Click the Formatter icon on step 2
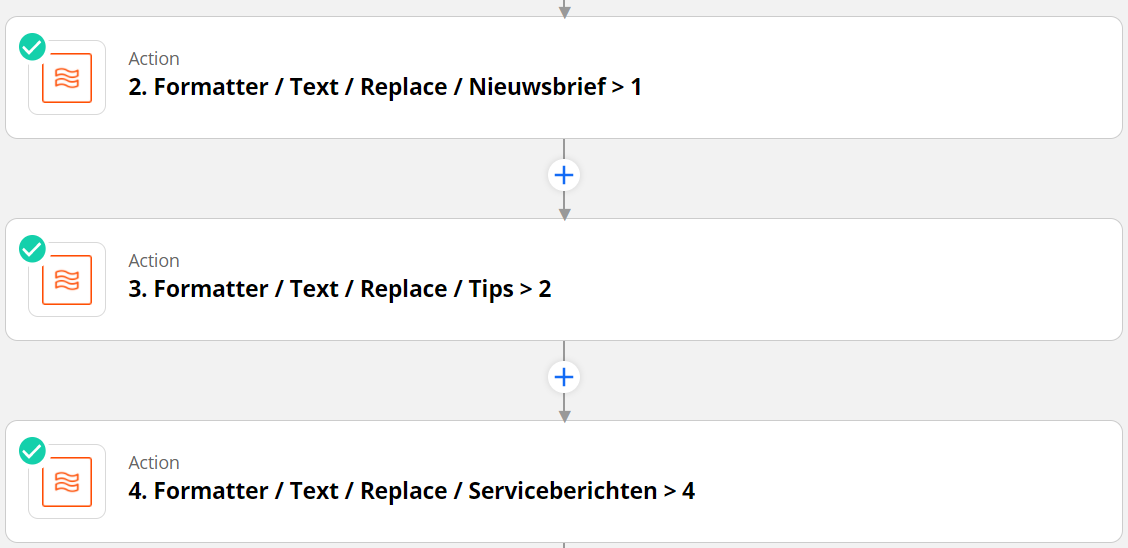This screenshot has width=1128, height=548. [67, 78]
